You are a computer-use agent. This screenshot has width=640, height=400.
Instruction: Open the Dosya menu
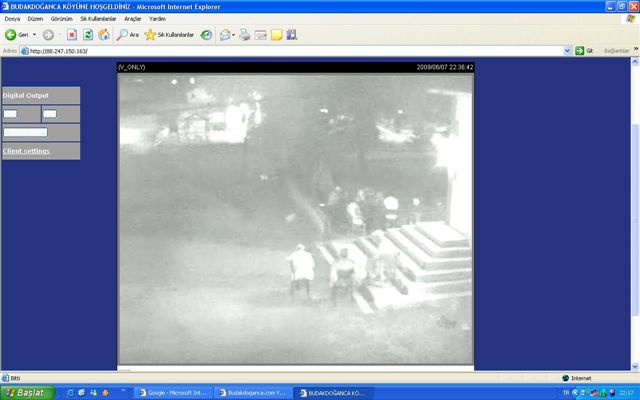point(12,18)
